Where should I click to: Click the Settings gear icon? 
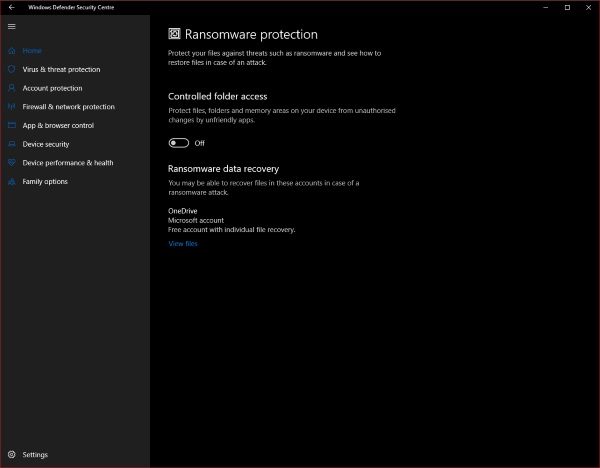[11, 455]
